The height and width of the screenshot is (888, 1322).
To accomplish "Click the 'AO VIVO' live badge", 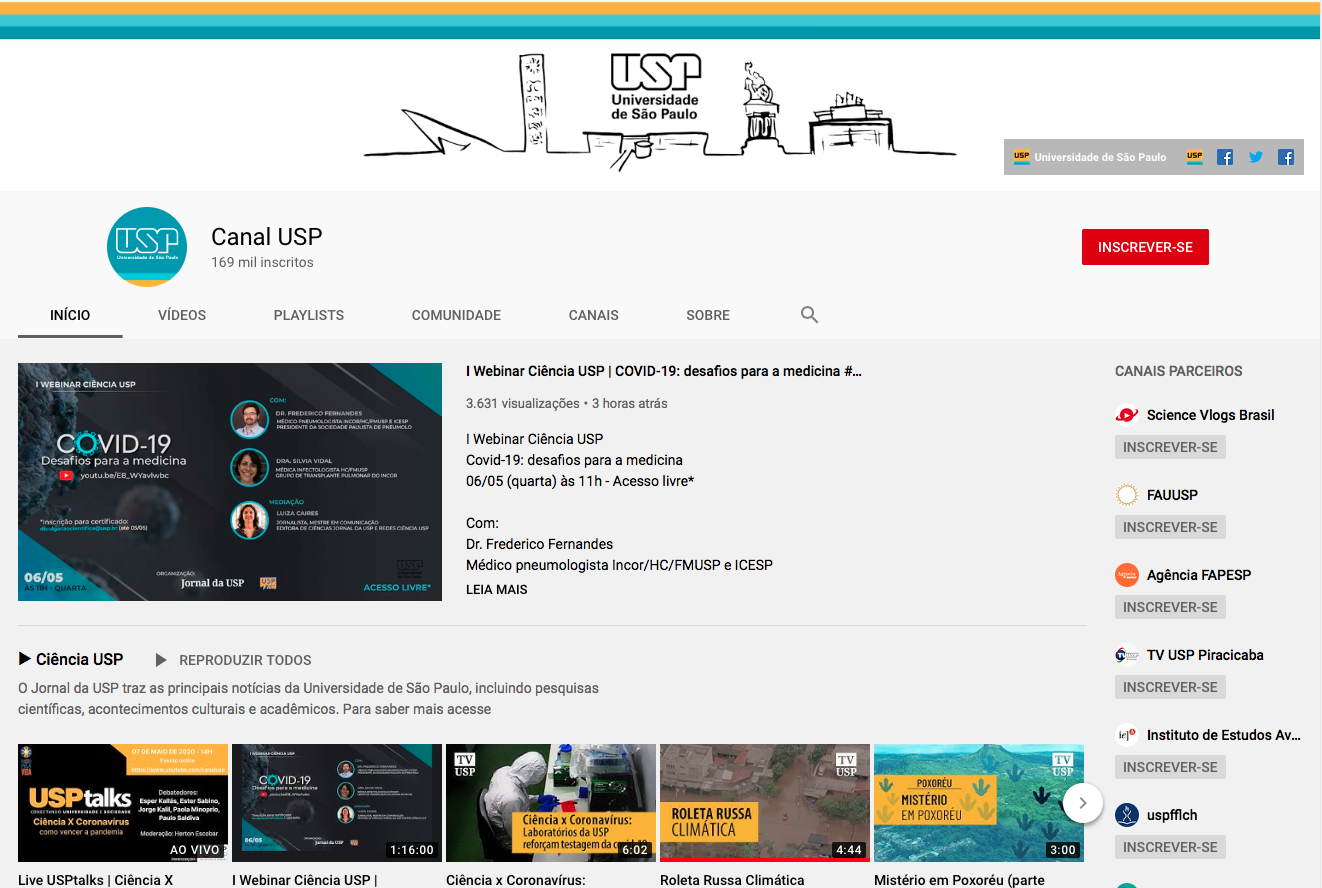I will point(195,850).
